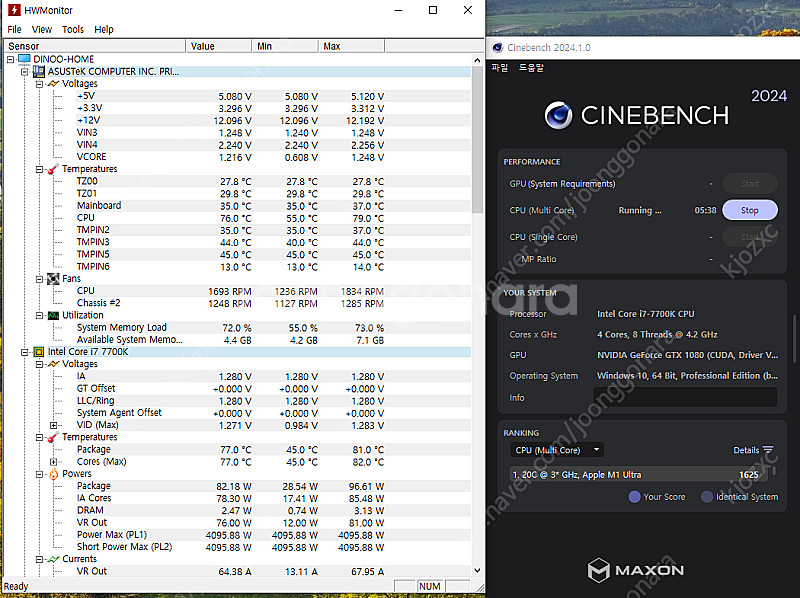Viewport: 800px width, 598px height.
Task: Open the HWMonitor Tools menu
Action: pos(73,30)
